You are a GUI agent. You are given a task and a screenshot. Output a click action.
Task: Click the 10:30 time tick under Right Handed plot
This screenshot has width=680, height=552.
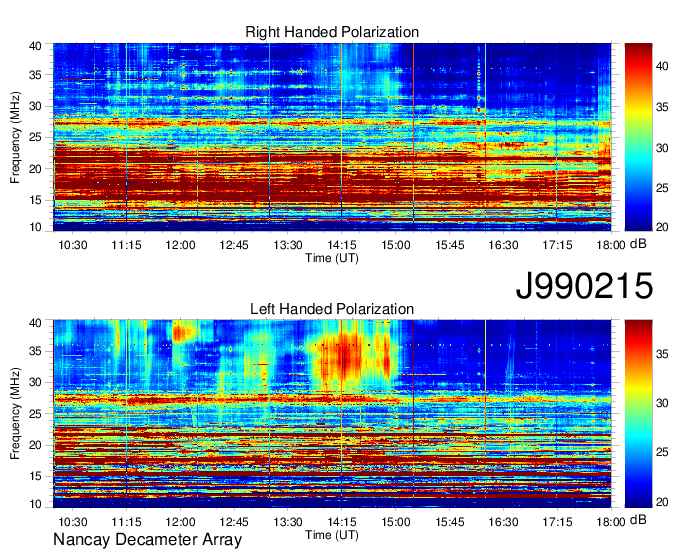tap(72, 245)
